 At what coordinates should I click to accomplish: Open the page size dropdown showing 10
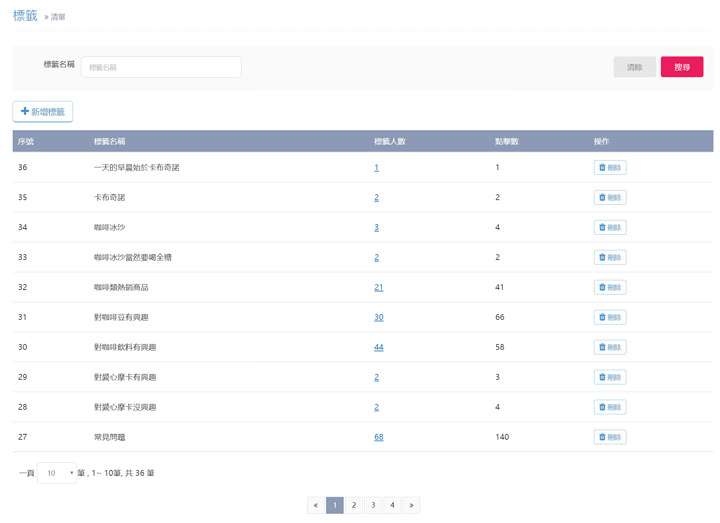[x=57, y=472]
